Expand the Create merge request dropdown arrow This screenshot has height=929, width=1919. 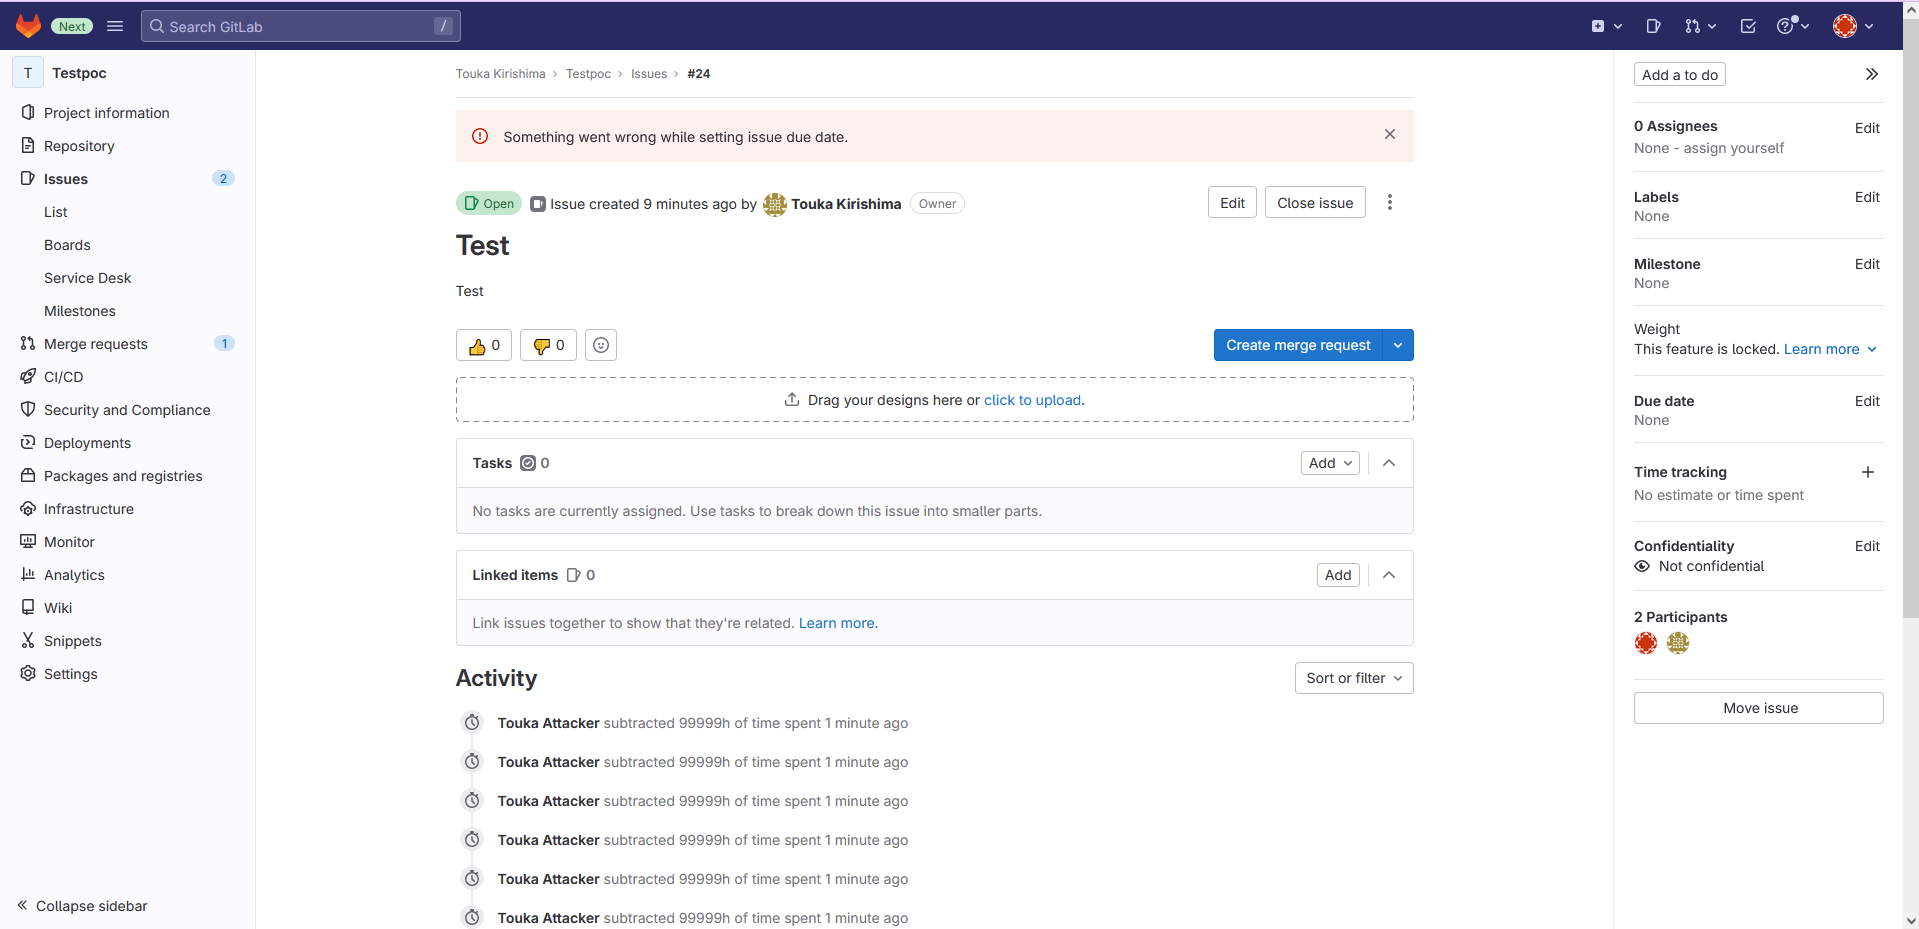tap(1397, 345)
